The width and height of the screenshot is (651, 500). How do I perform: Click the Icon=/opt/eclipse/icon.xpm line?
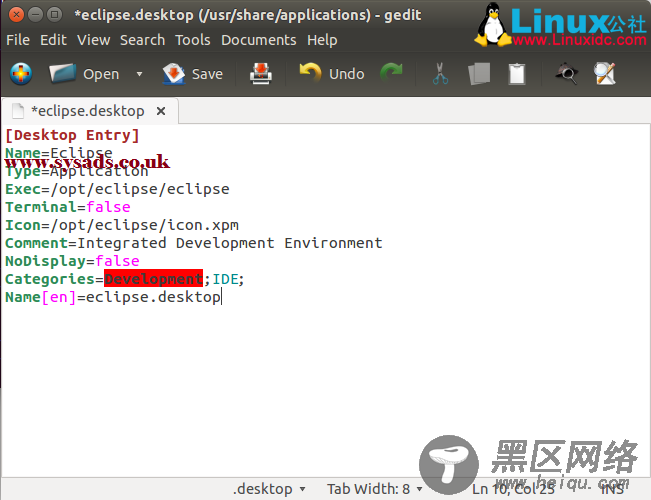122,225
